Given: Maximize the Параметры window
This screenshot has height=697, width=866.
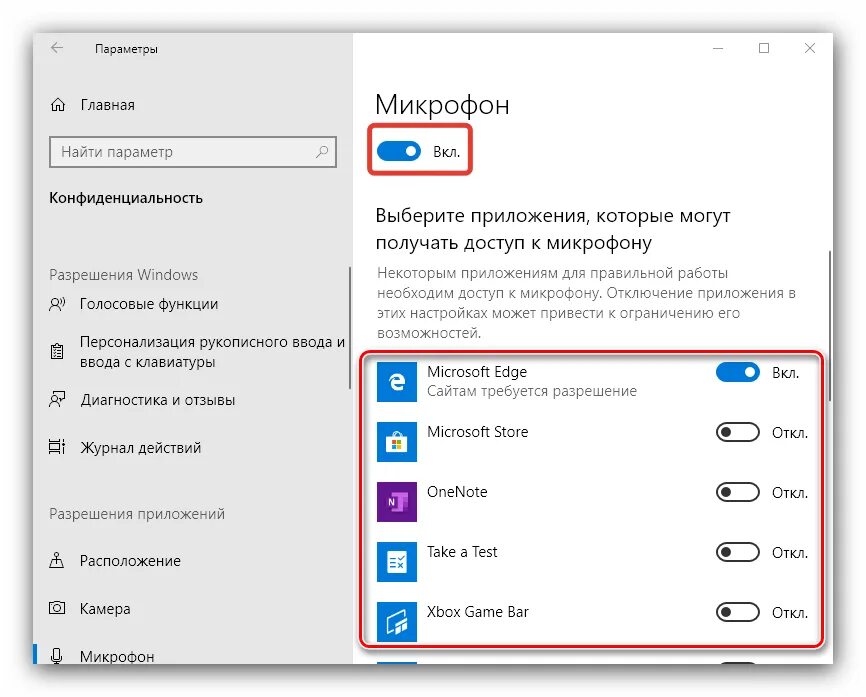Looking at the screenshot, I should click(764, 48).
